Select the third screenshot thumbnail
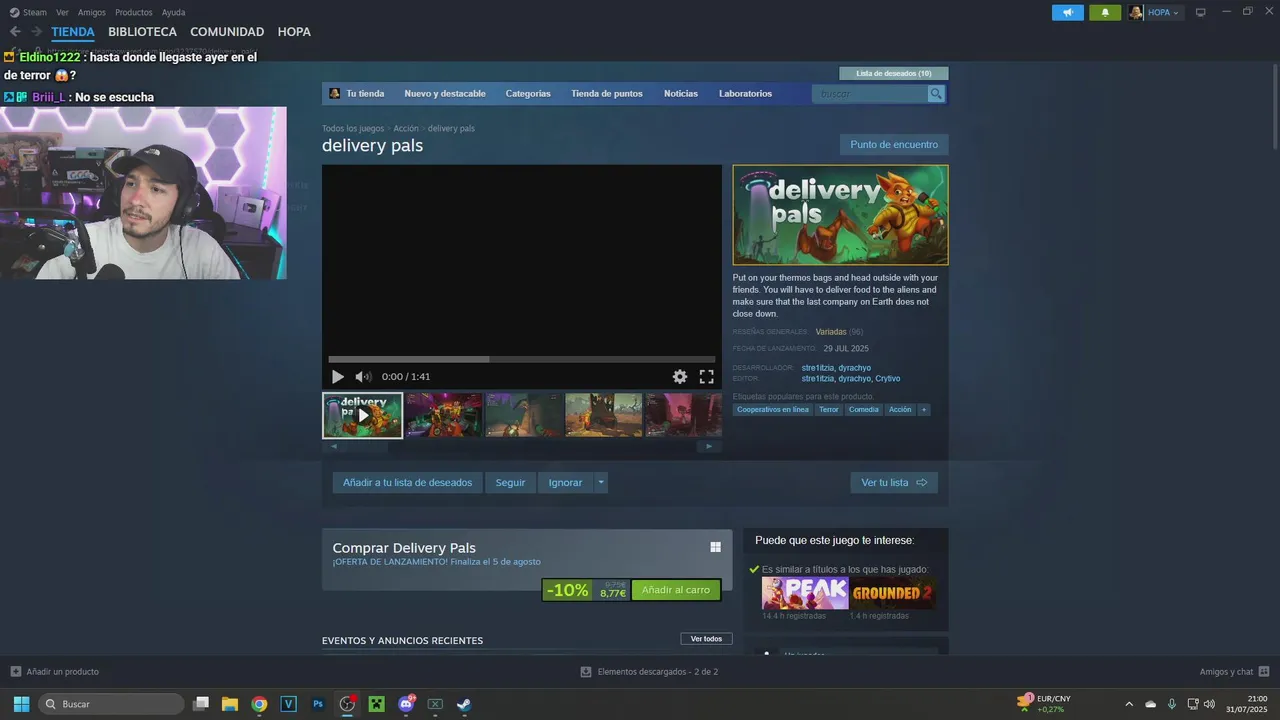Screen dimensions: 1280x720 coord(524,415)
